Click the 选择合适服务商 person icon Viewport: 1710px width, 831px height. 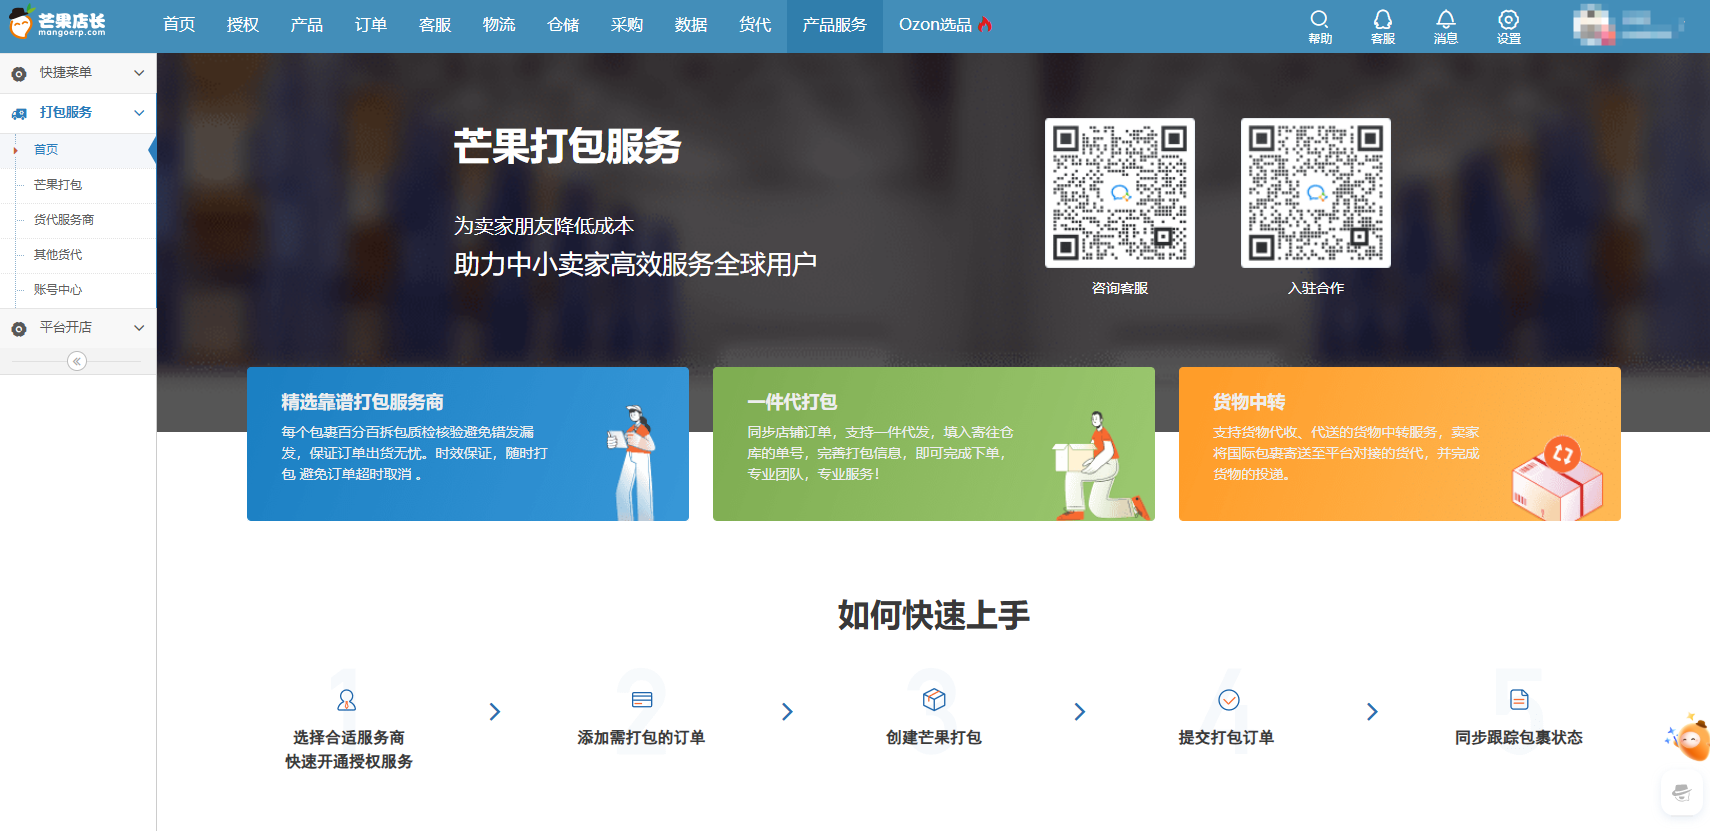347,700
